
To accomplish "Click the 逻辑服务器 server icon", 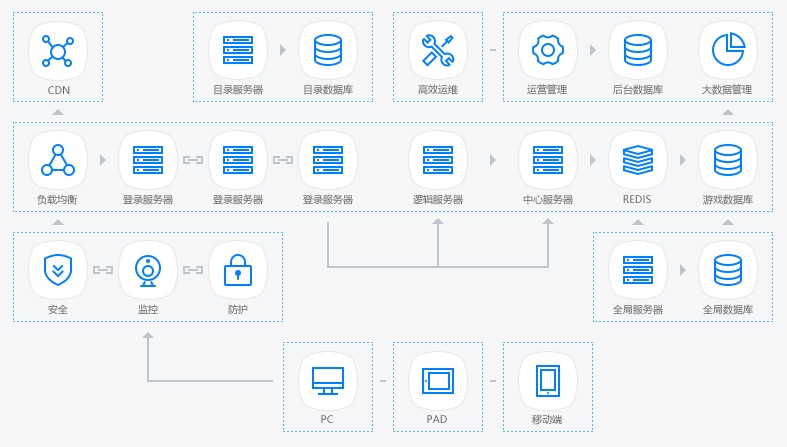I will 438,160.
